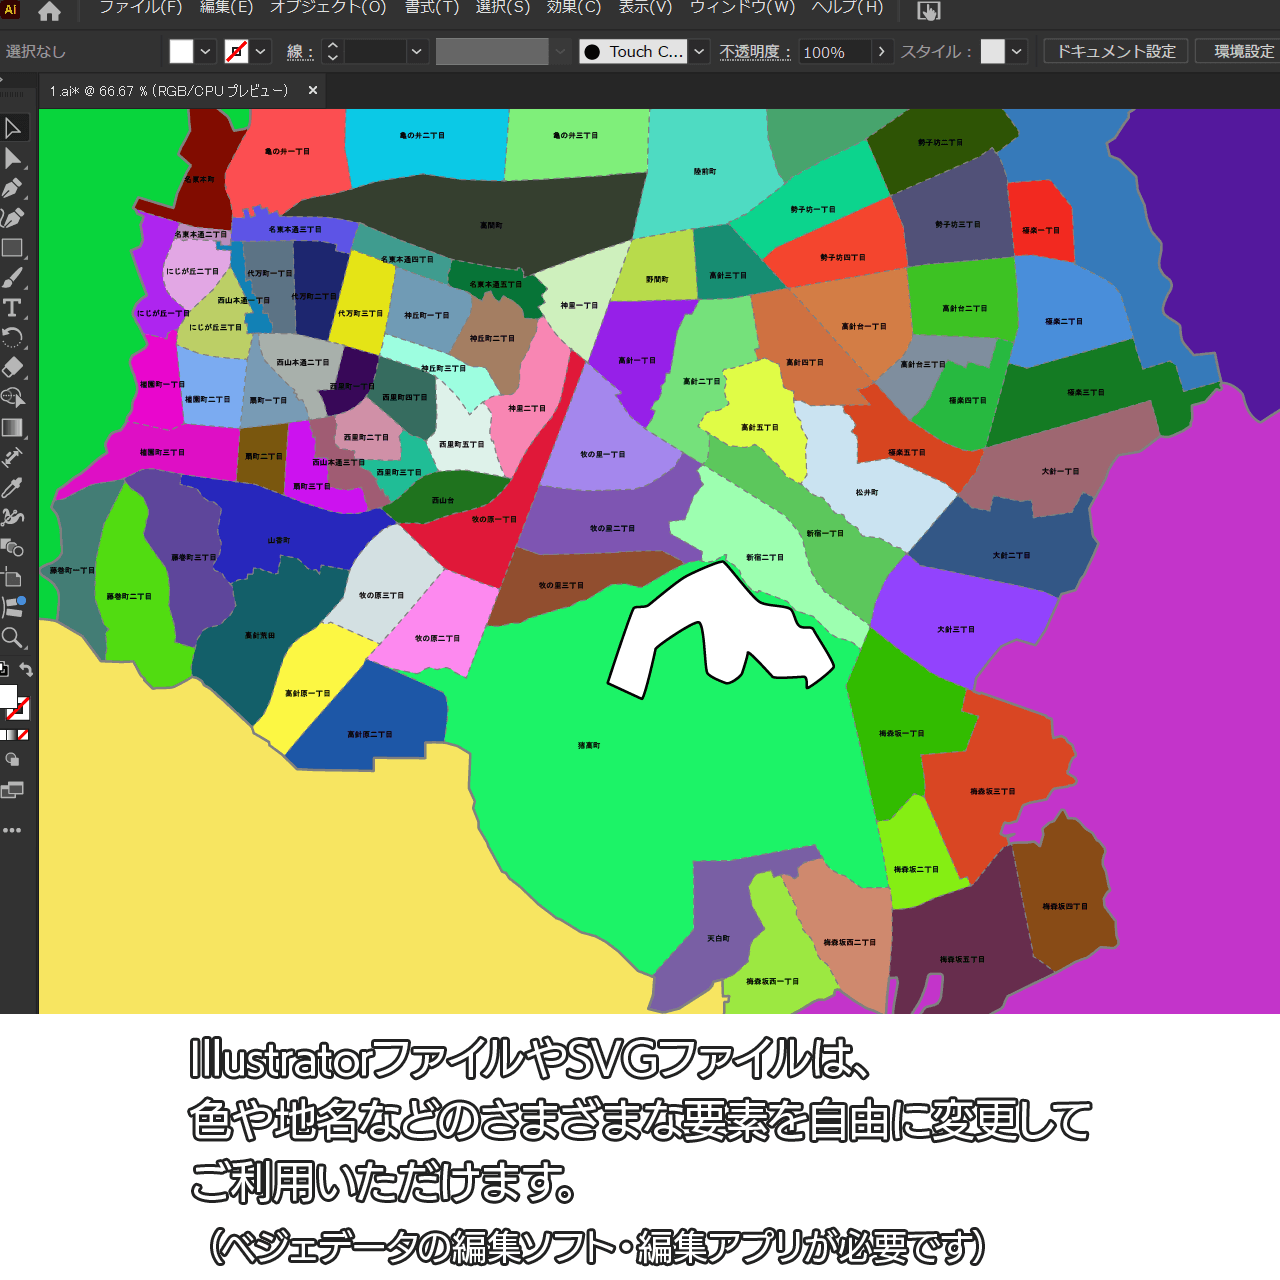Swap fill and stroke colors

point(26,670)
